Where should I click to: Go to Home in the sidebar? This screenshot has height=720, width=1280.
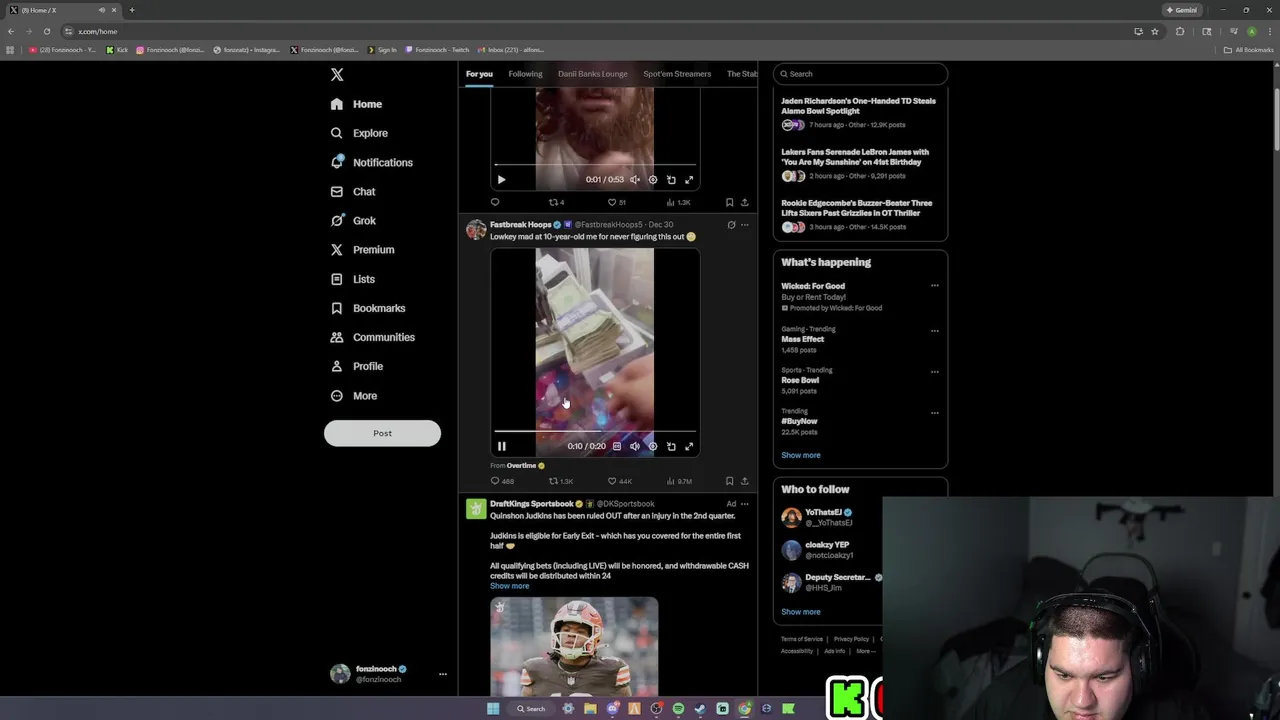356,104
